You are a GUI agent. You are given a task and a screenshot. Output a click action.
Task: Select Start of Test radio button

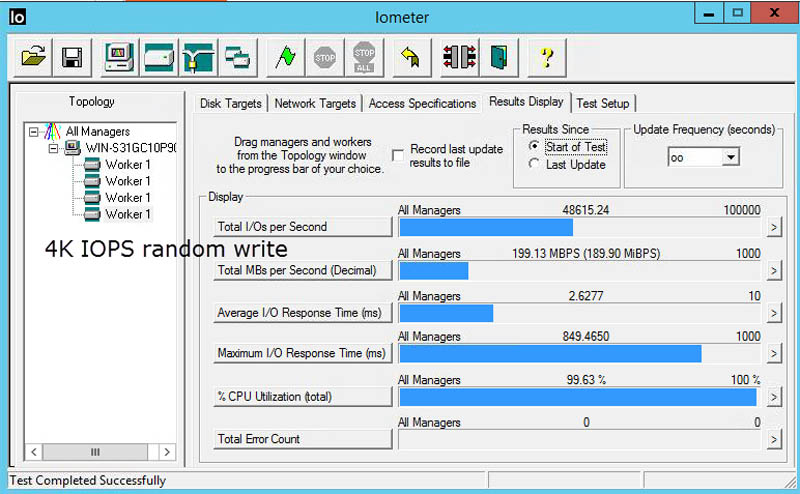tap(534, 146)
